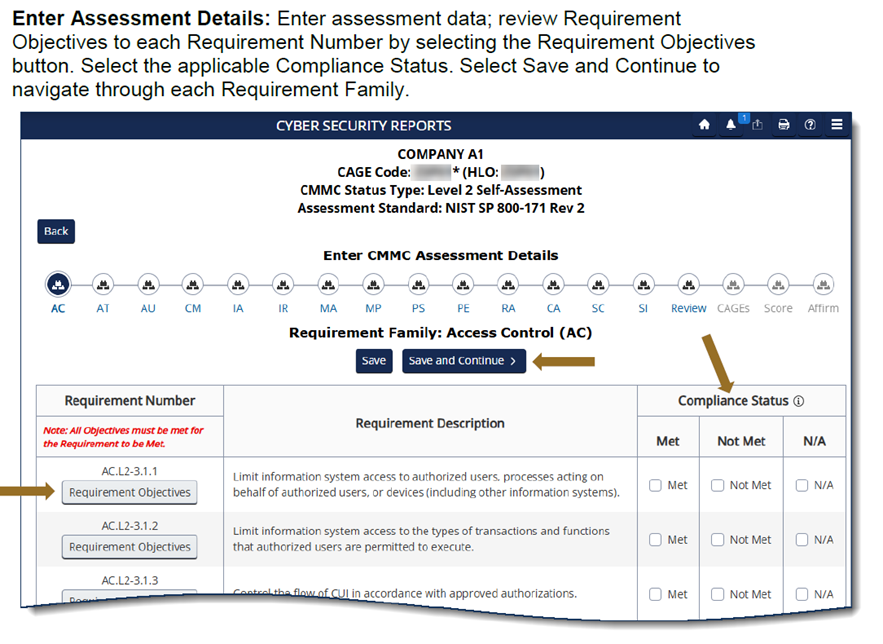Select the Review step circle icon
The width and height of the screenshot is (883, 644).
(688, 285)
